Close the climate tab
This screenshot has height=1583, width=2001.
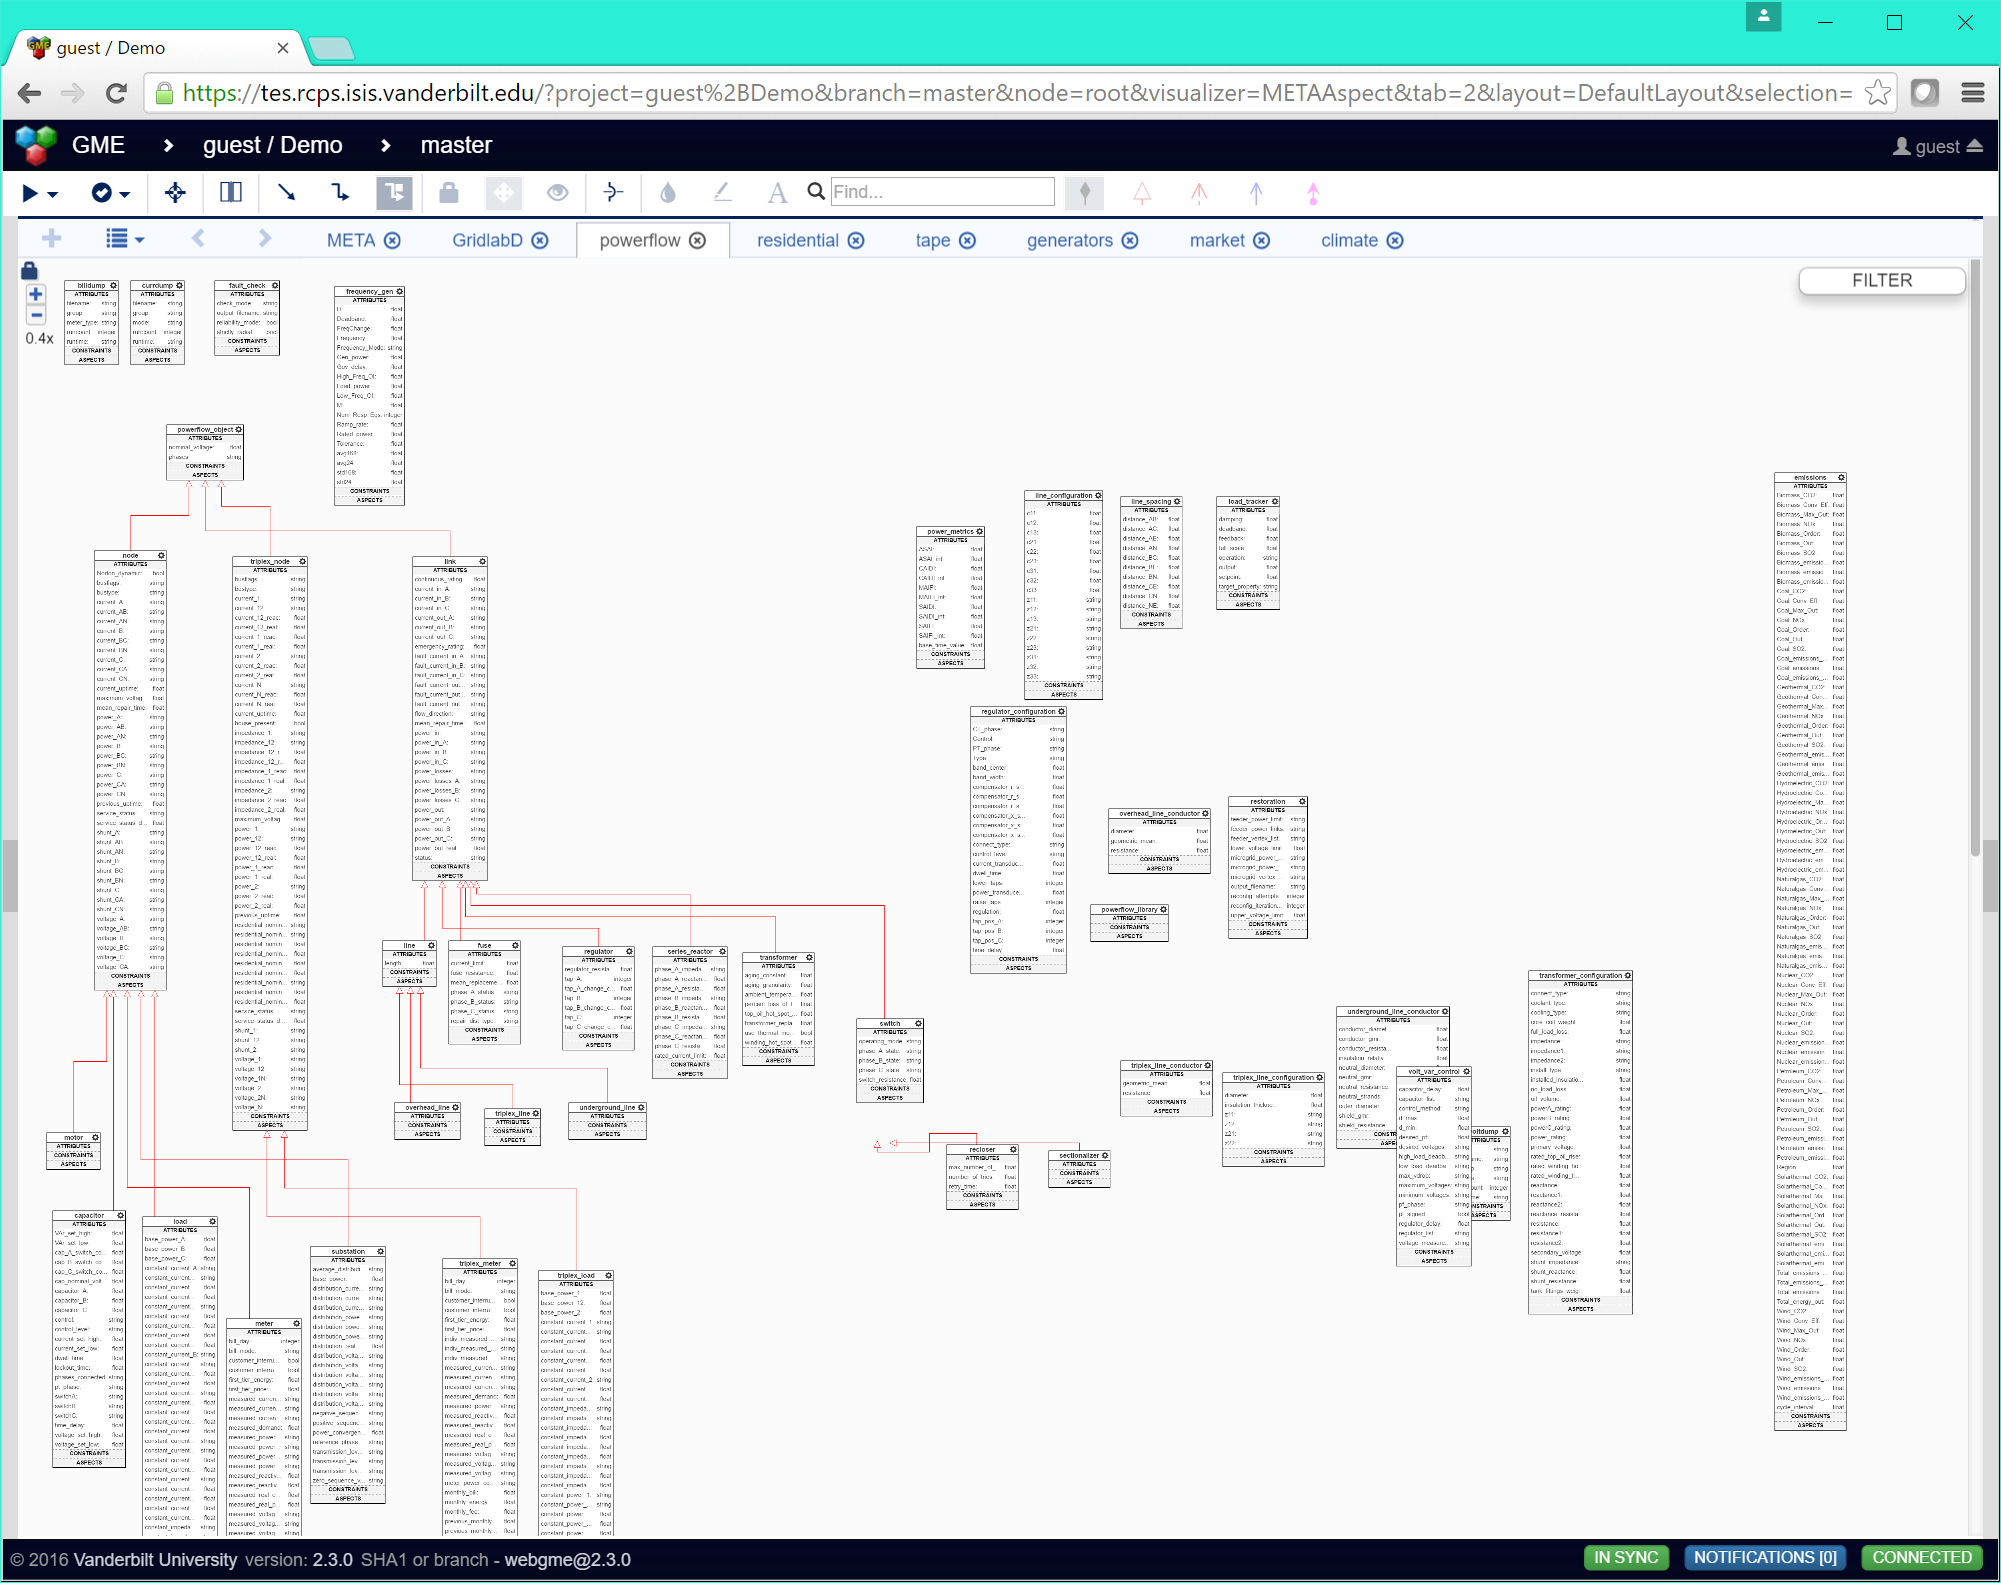tap(1395, 240)
